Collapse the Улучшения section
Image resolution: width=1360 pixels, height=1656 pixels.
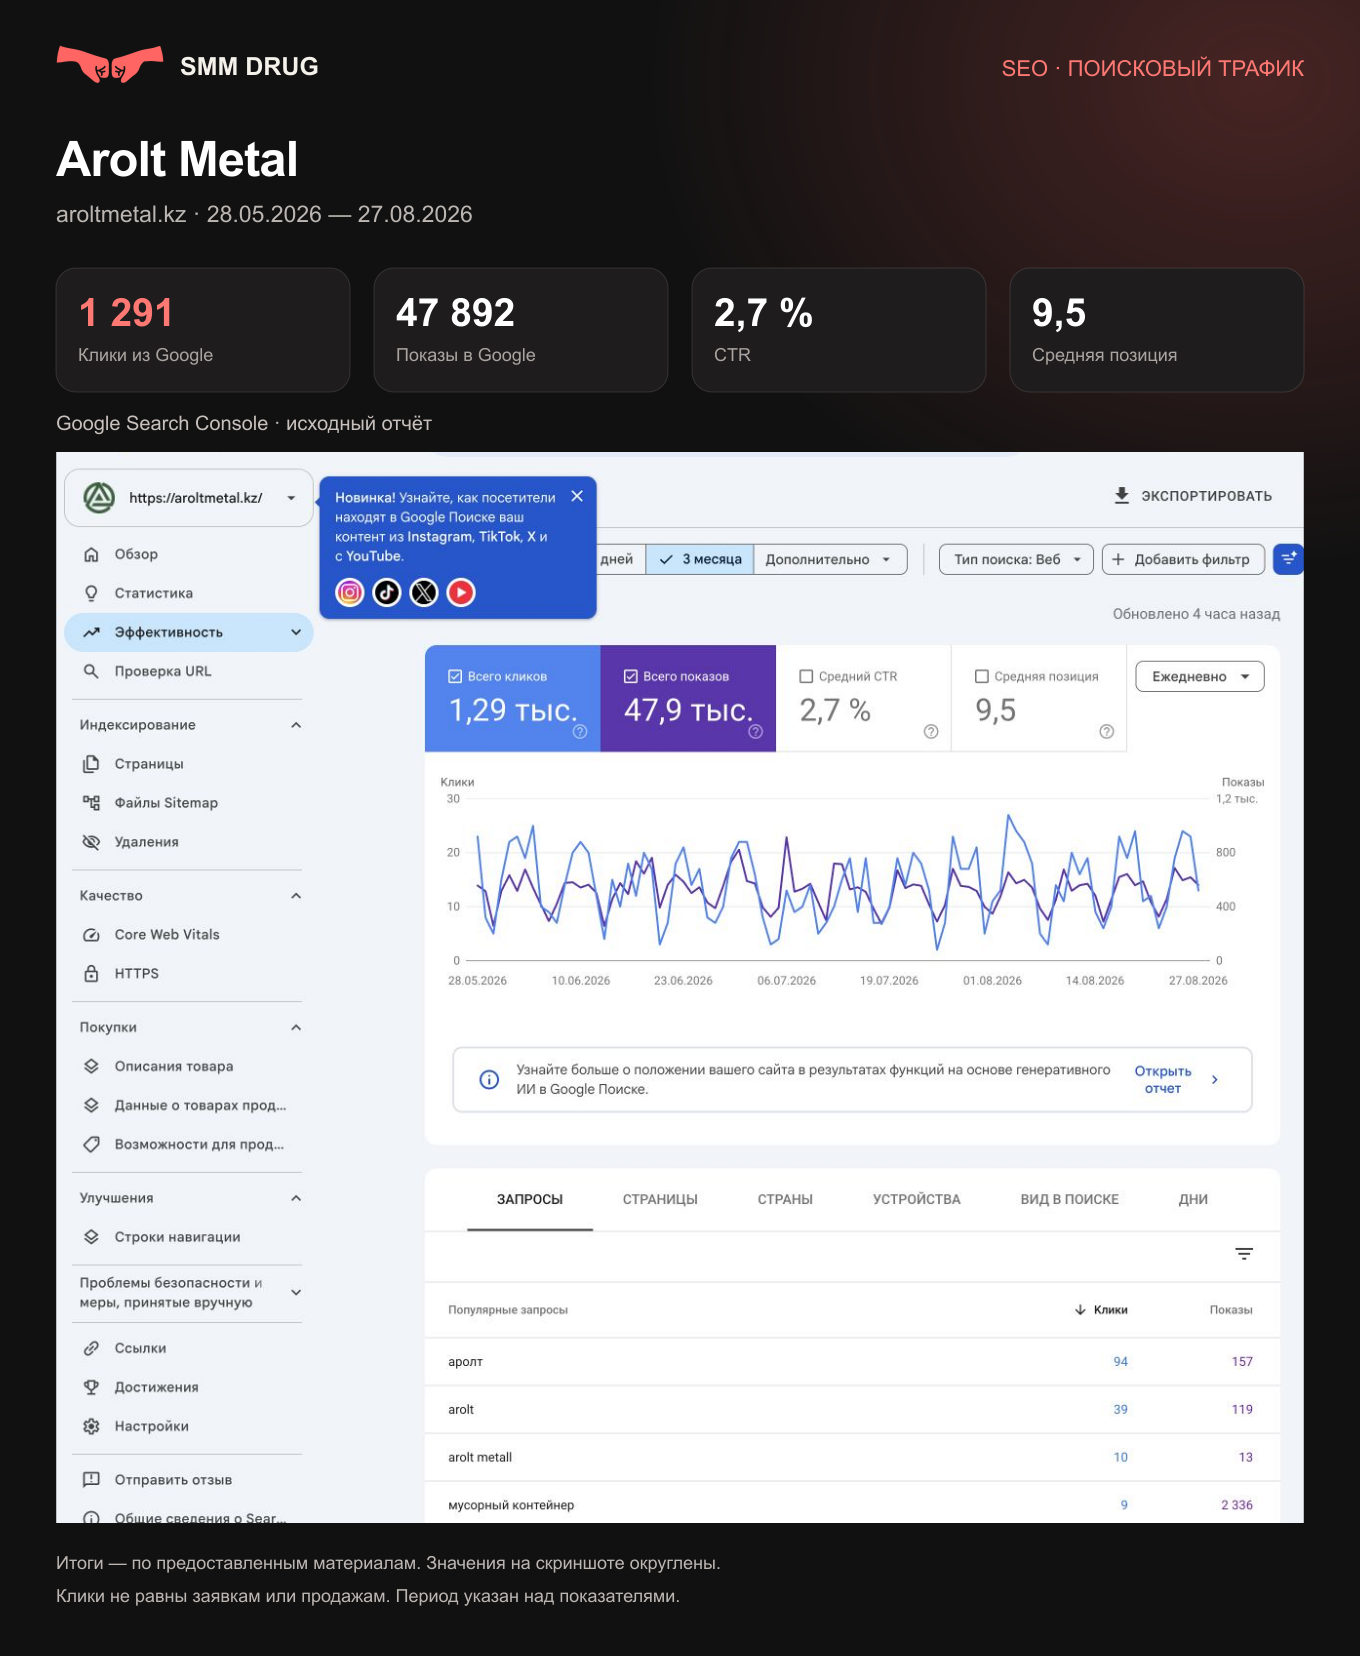(x=296, y=1198)
